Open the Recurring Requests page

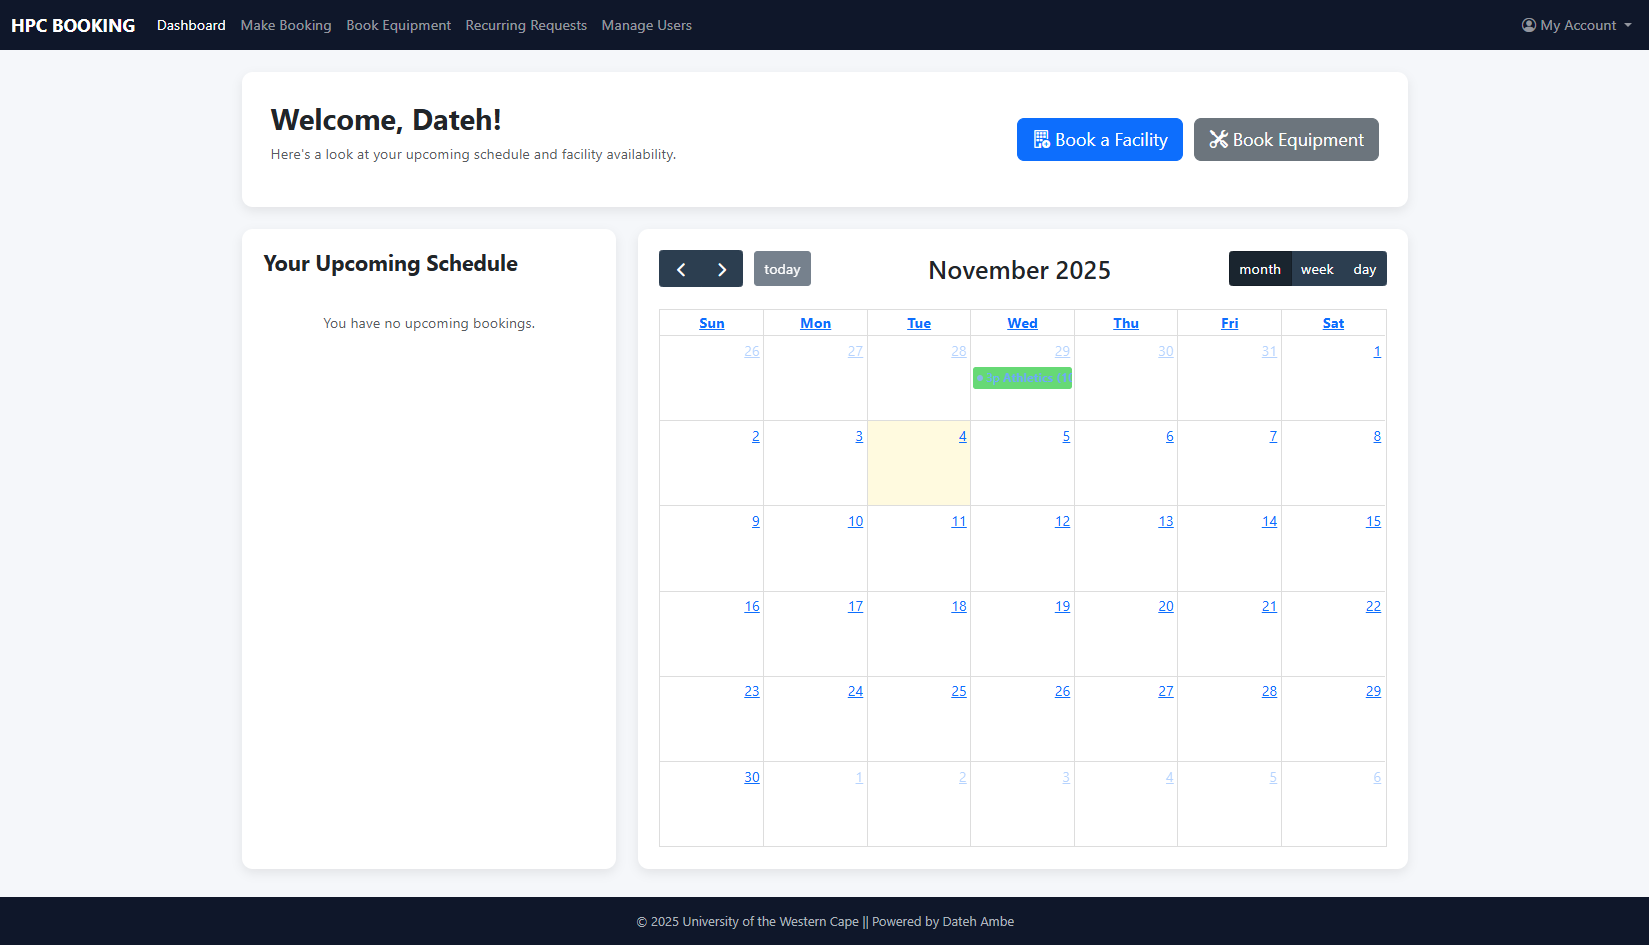[526, 25]
